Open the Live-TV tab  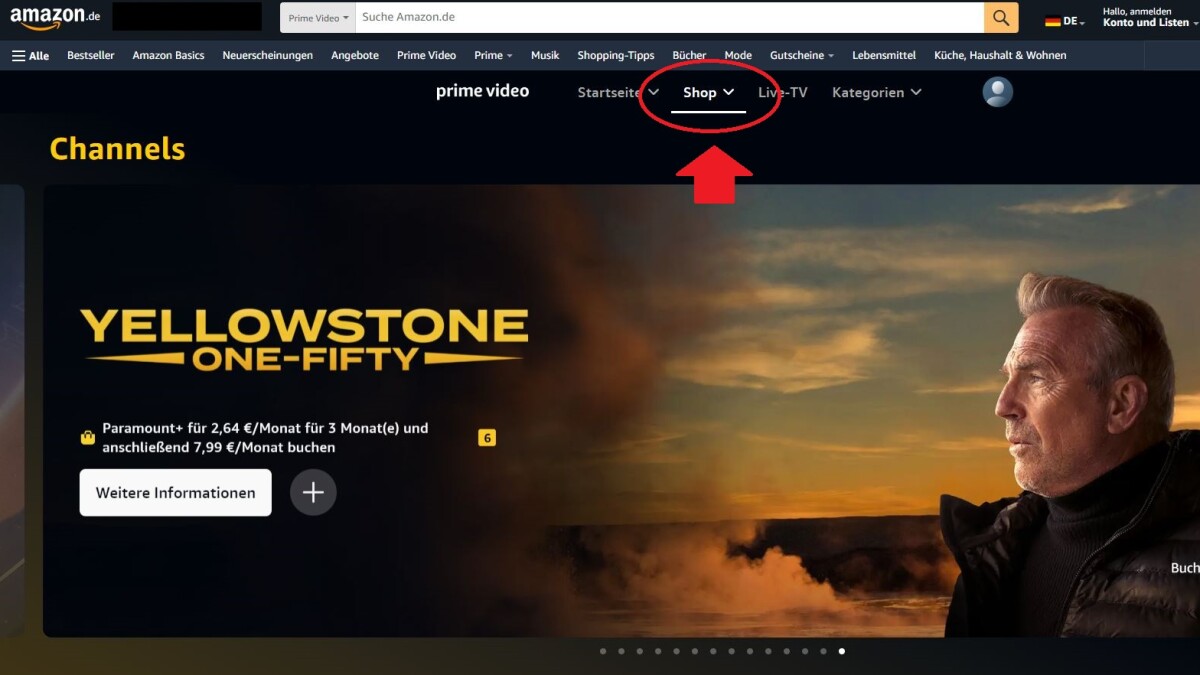(x=782, y=92)
